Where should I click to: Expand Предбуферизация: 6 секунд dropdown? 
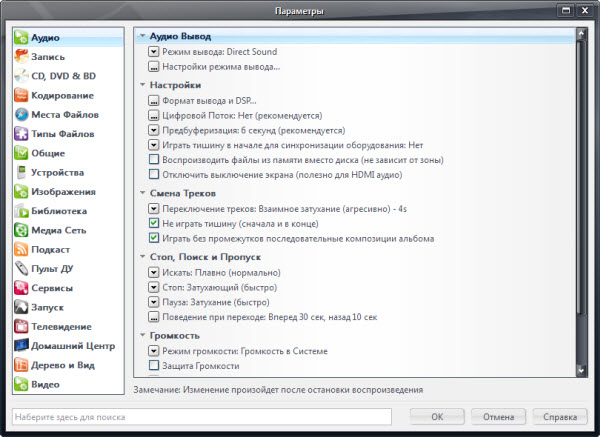(x=153, y=130)
